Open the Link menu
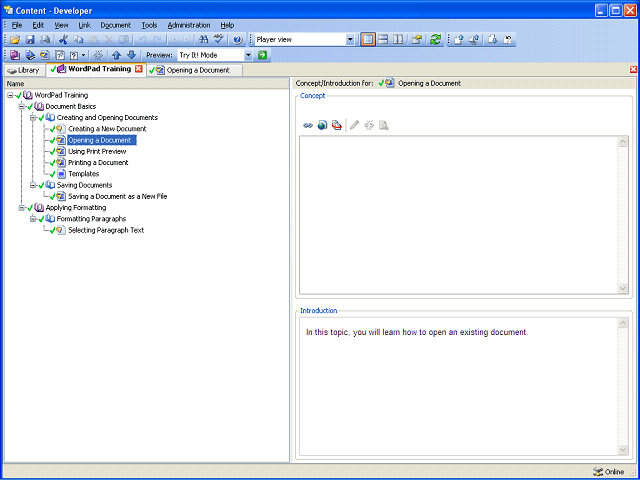 (84, 25)
